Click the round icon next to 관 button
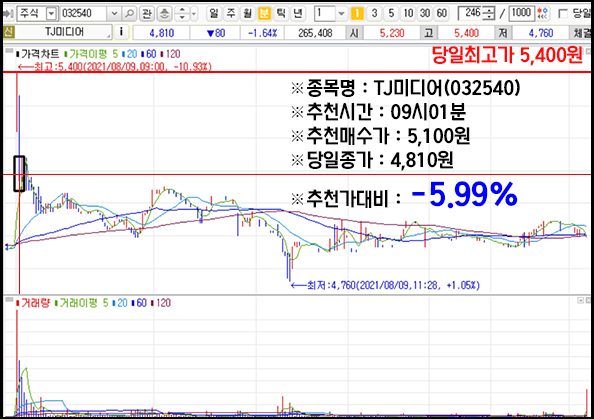This screenshot has width=594, height=419. (164, 14)
